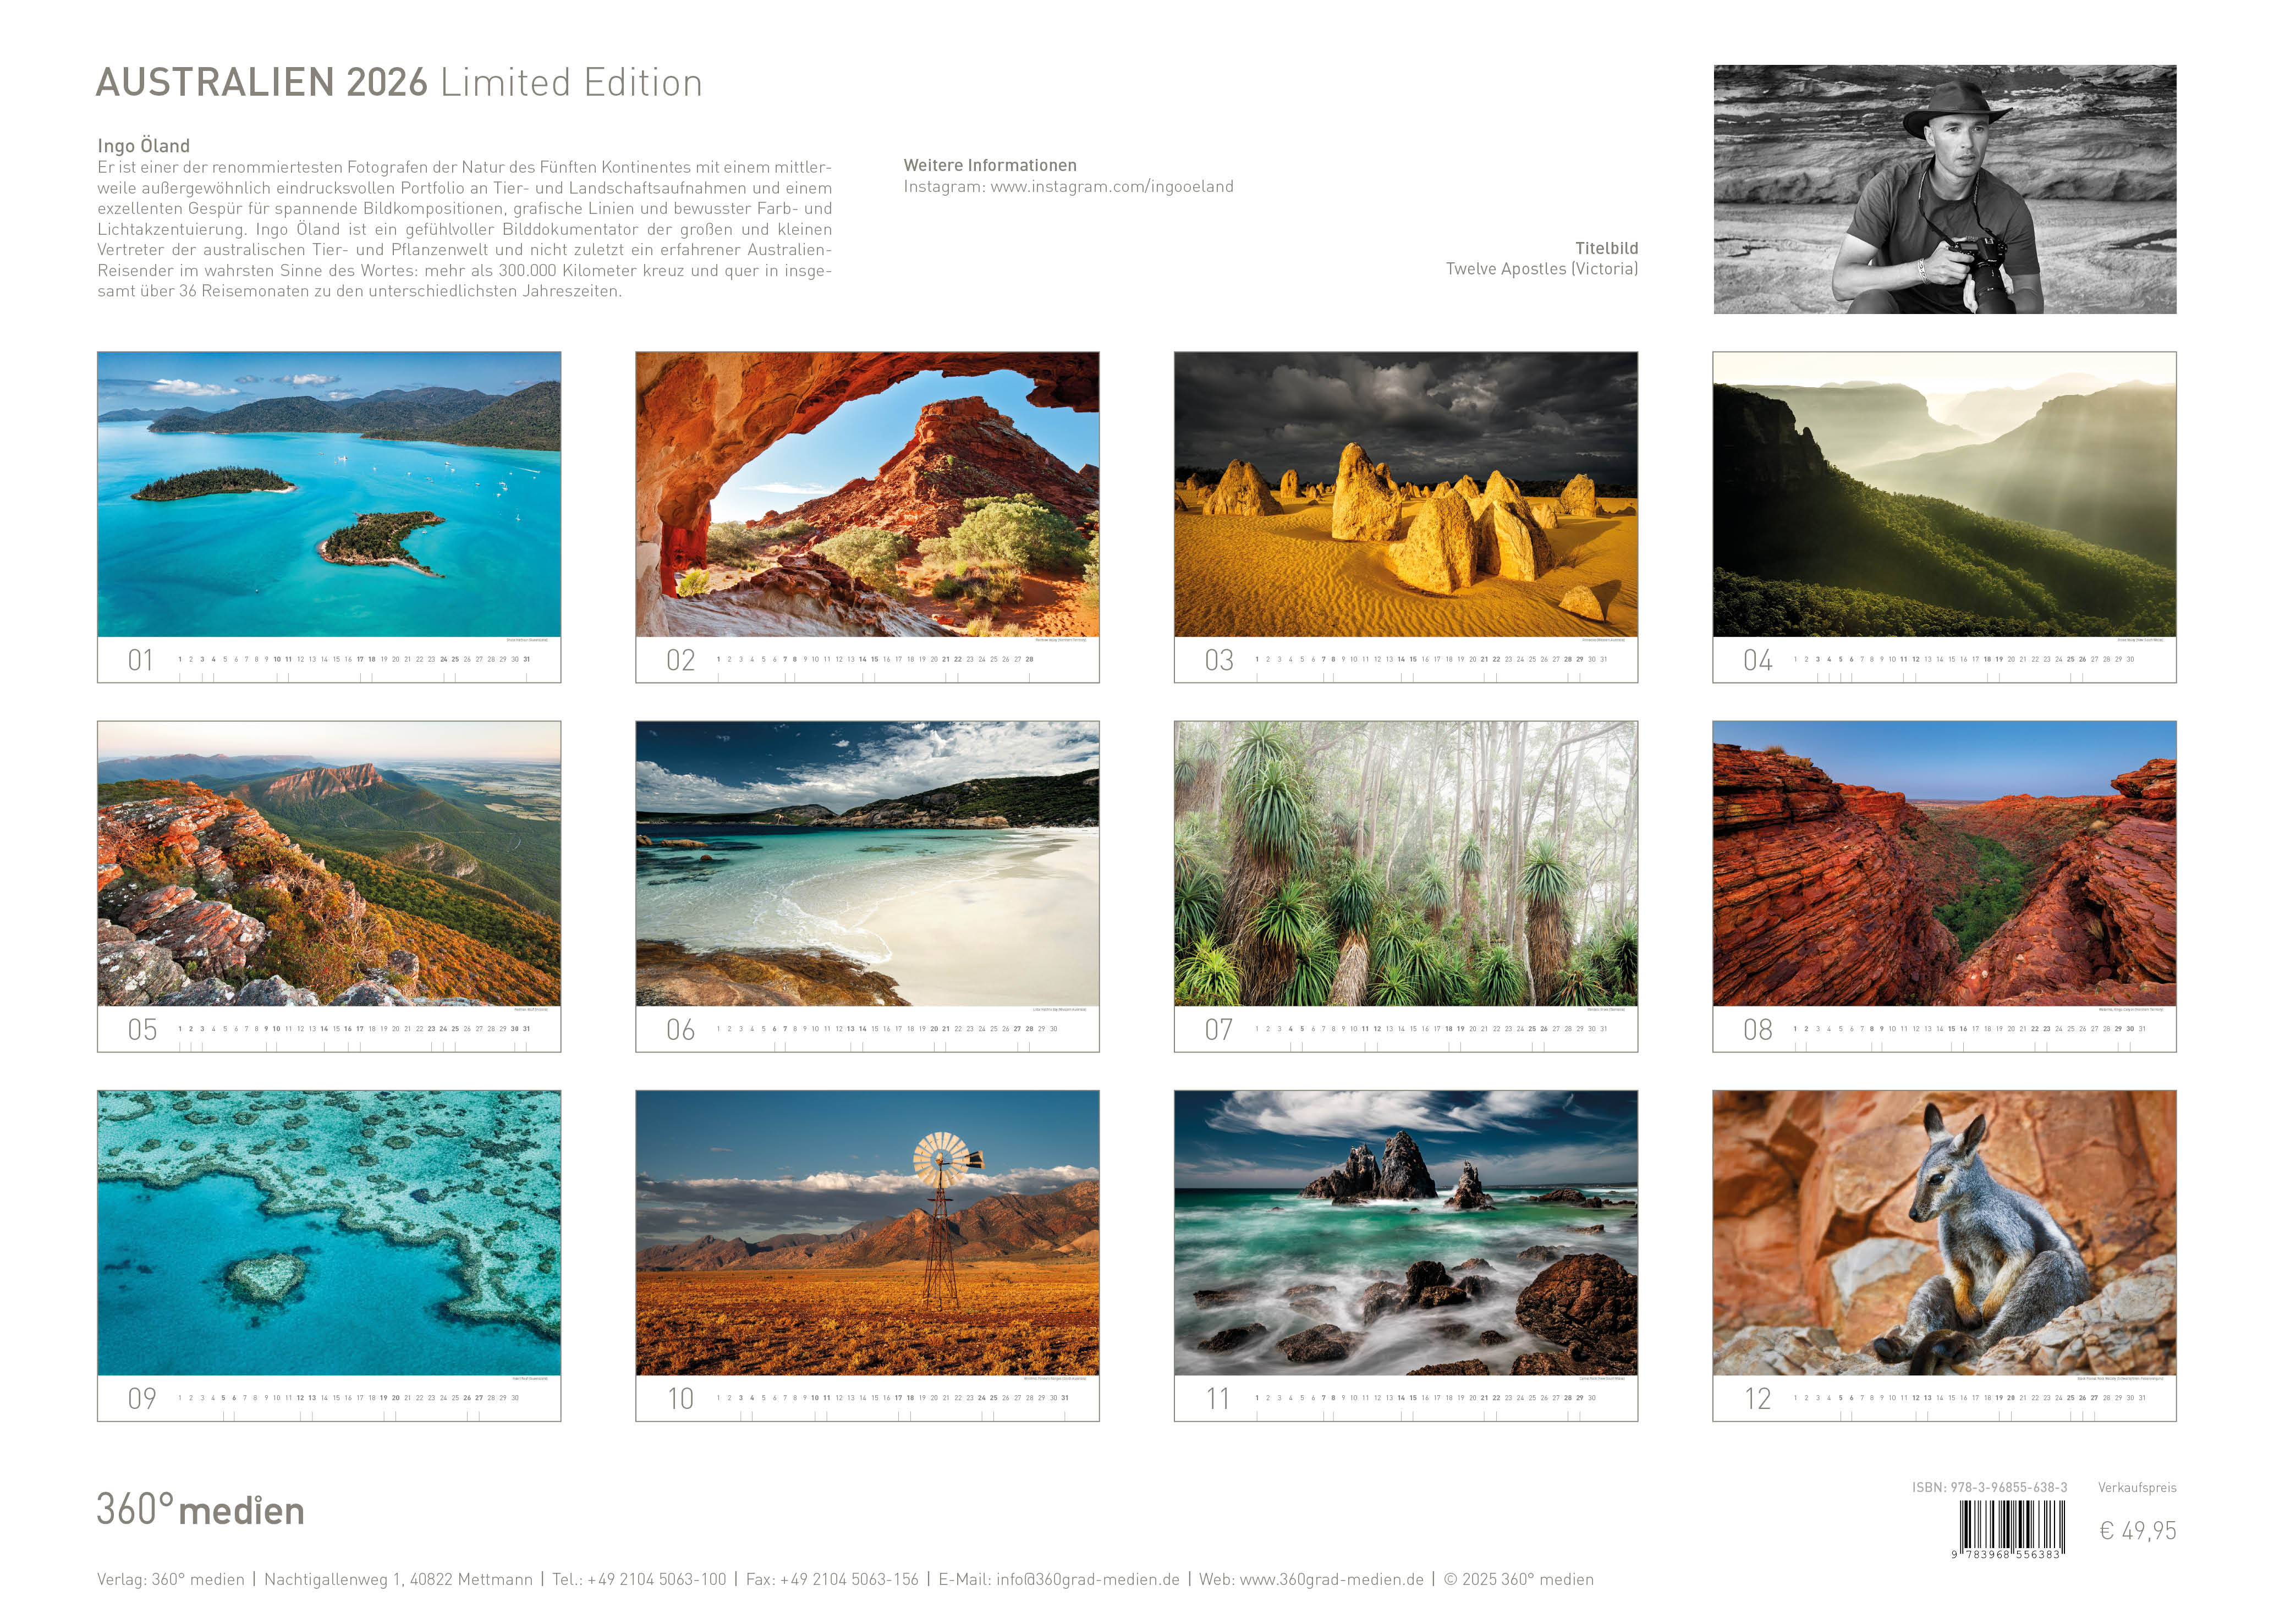
Task: Click the info@360grad-medien.de email address
Action: pos(1087,1579)
